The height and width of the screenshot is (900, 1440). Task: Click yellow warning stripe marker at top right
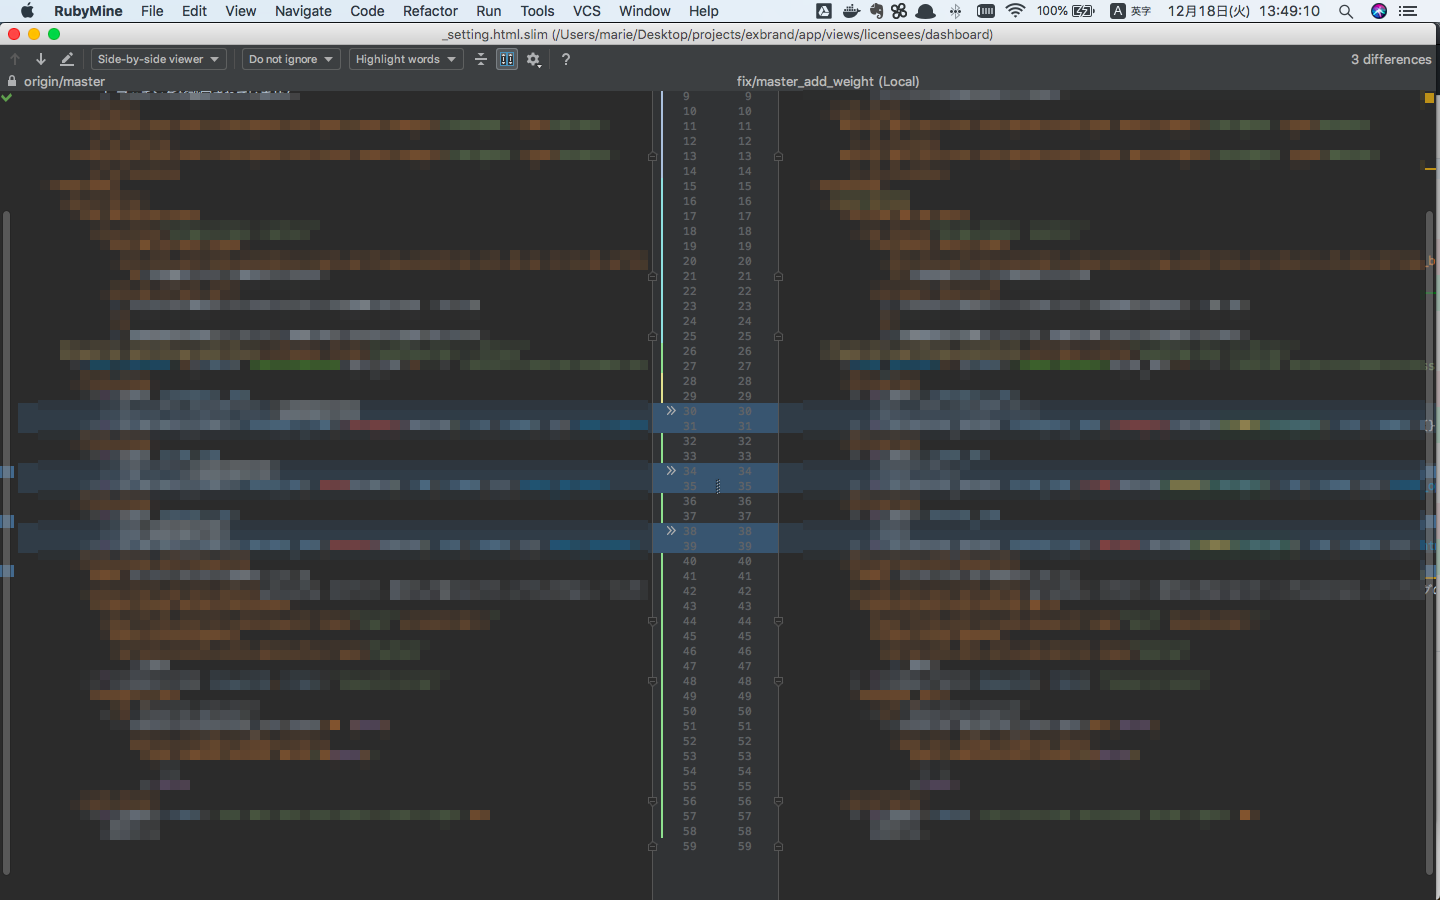tap(1429, 98)
